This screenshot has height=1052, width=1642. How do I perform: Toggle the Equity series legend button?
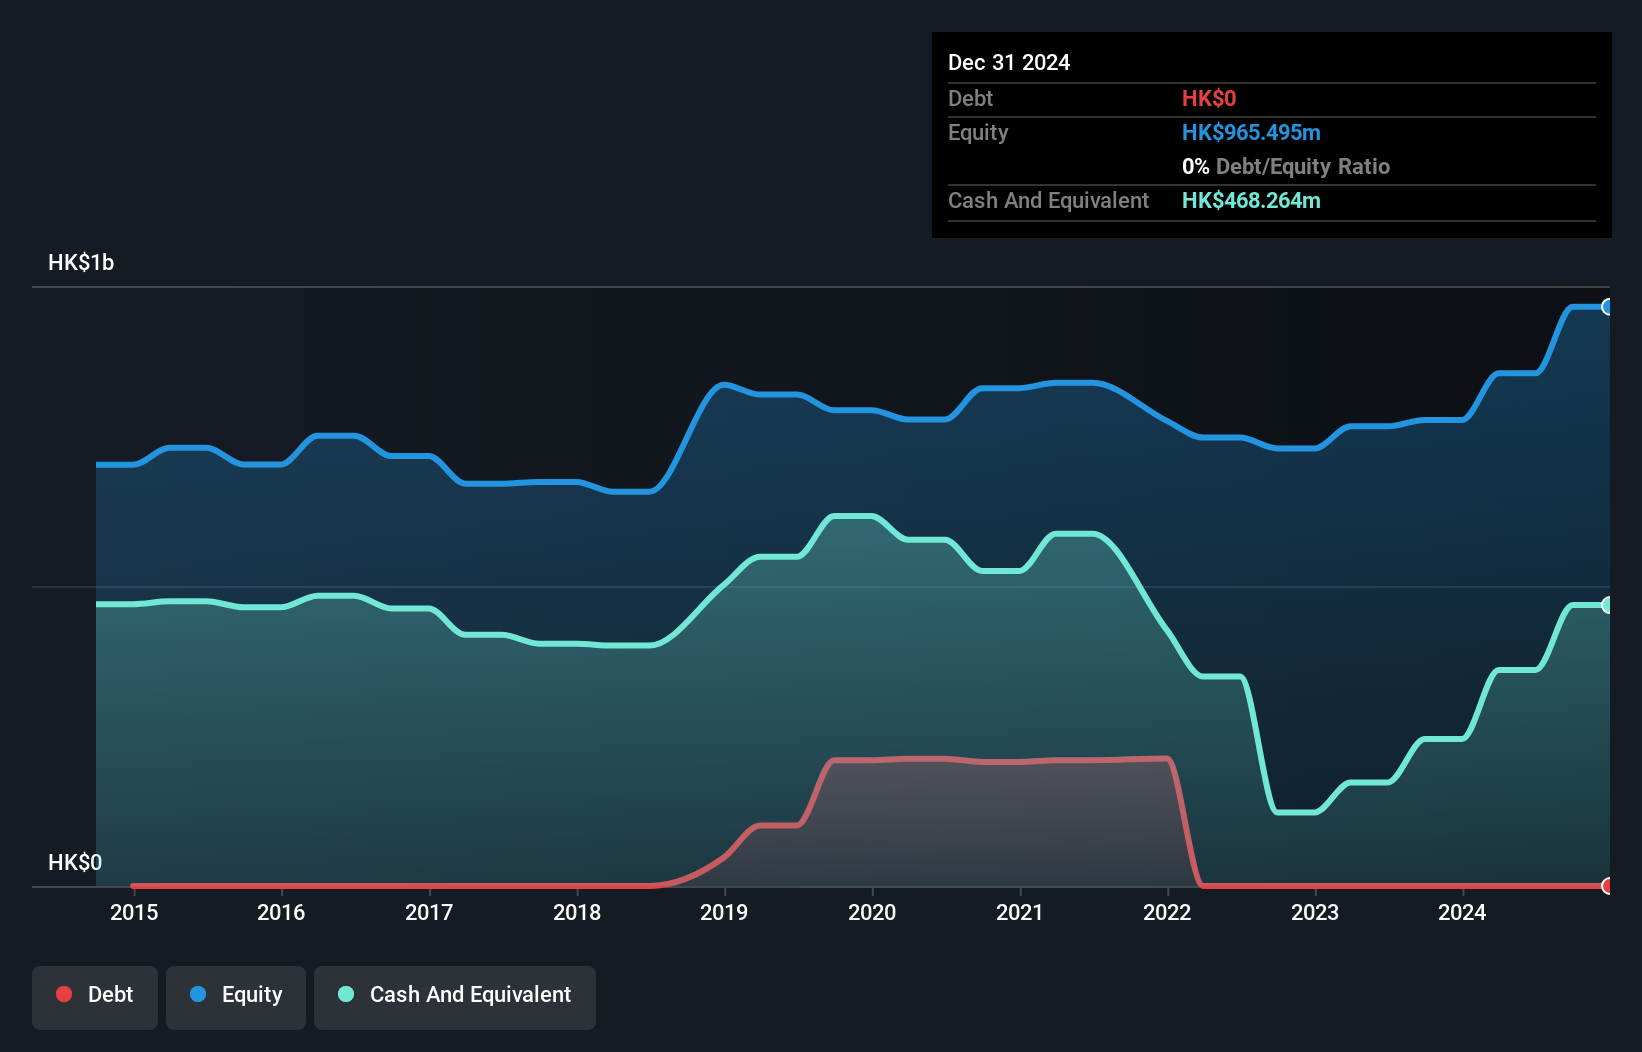(236, 997)
